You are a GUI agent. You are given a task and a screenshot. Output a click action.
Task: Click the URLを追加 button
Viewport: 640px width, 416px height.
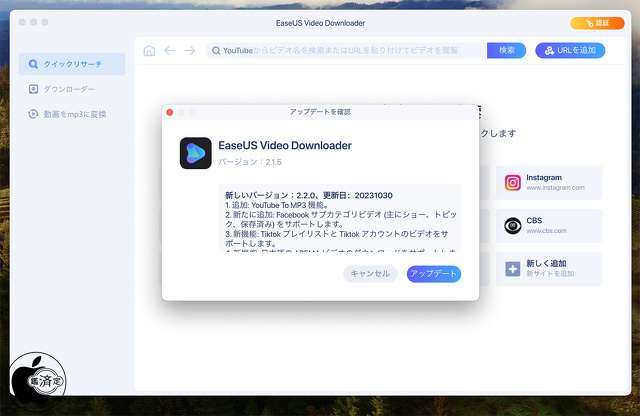pyautogui.click(x=570, y=51)
